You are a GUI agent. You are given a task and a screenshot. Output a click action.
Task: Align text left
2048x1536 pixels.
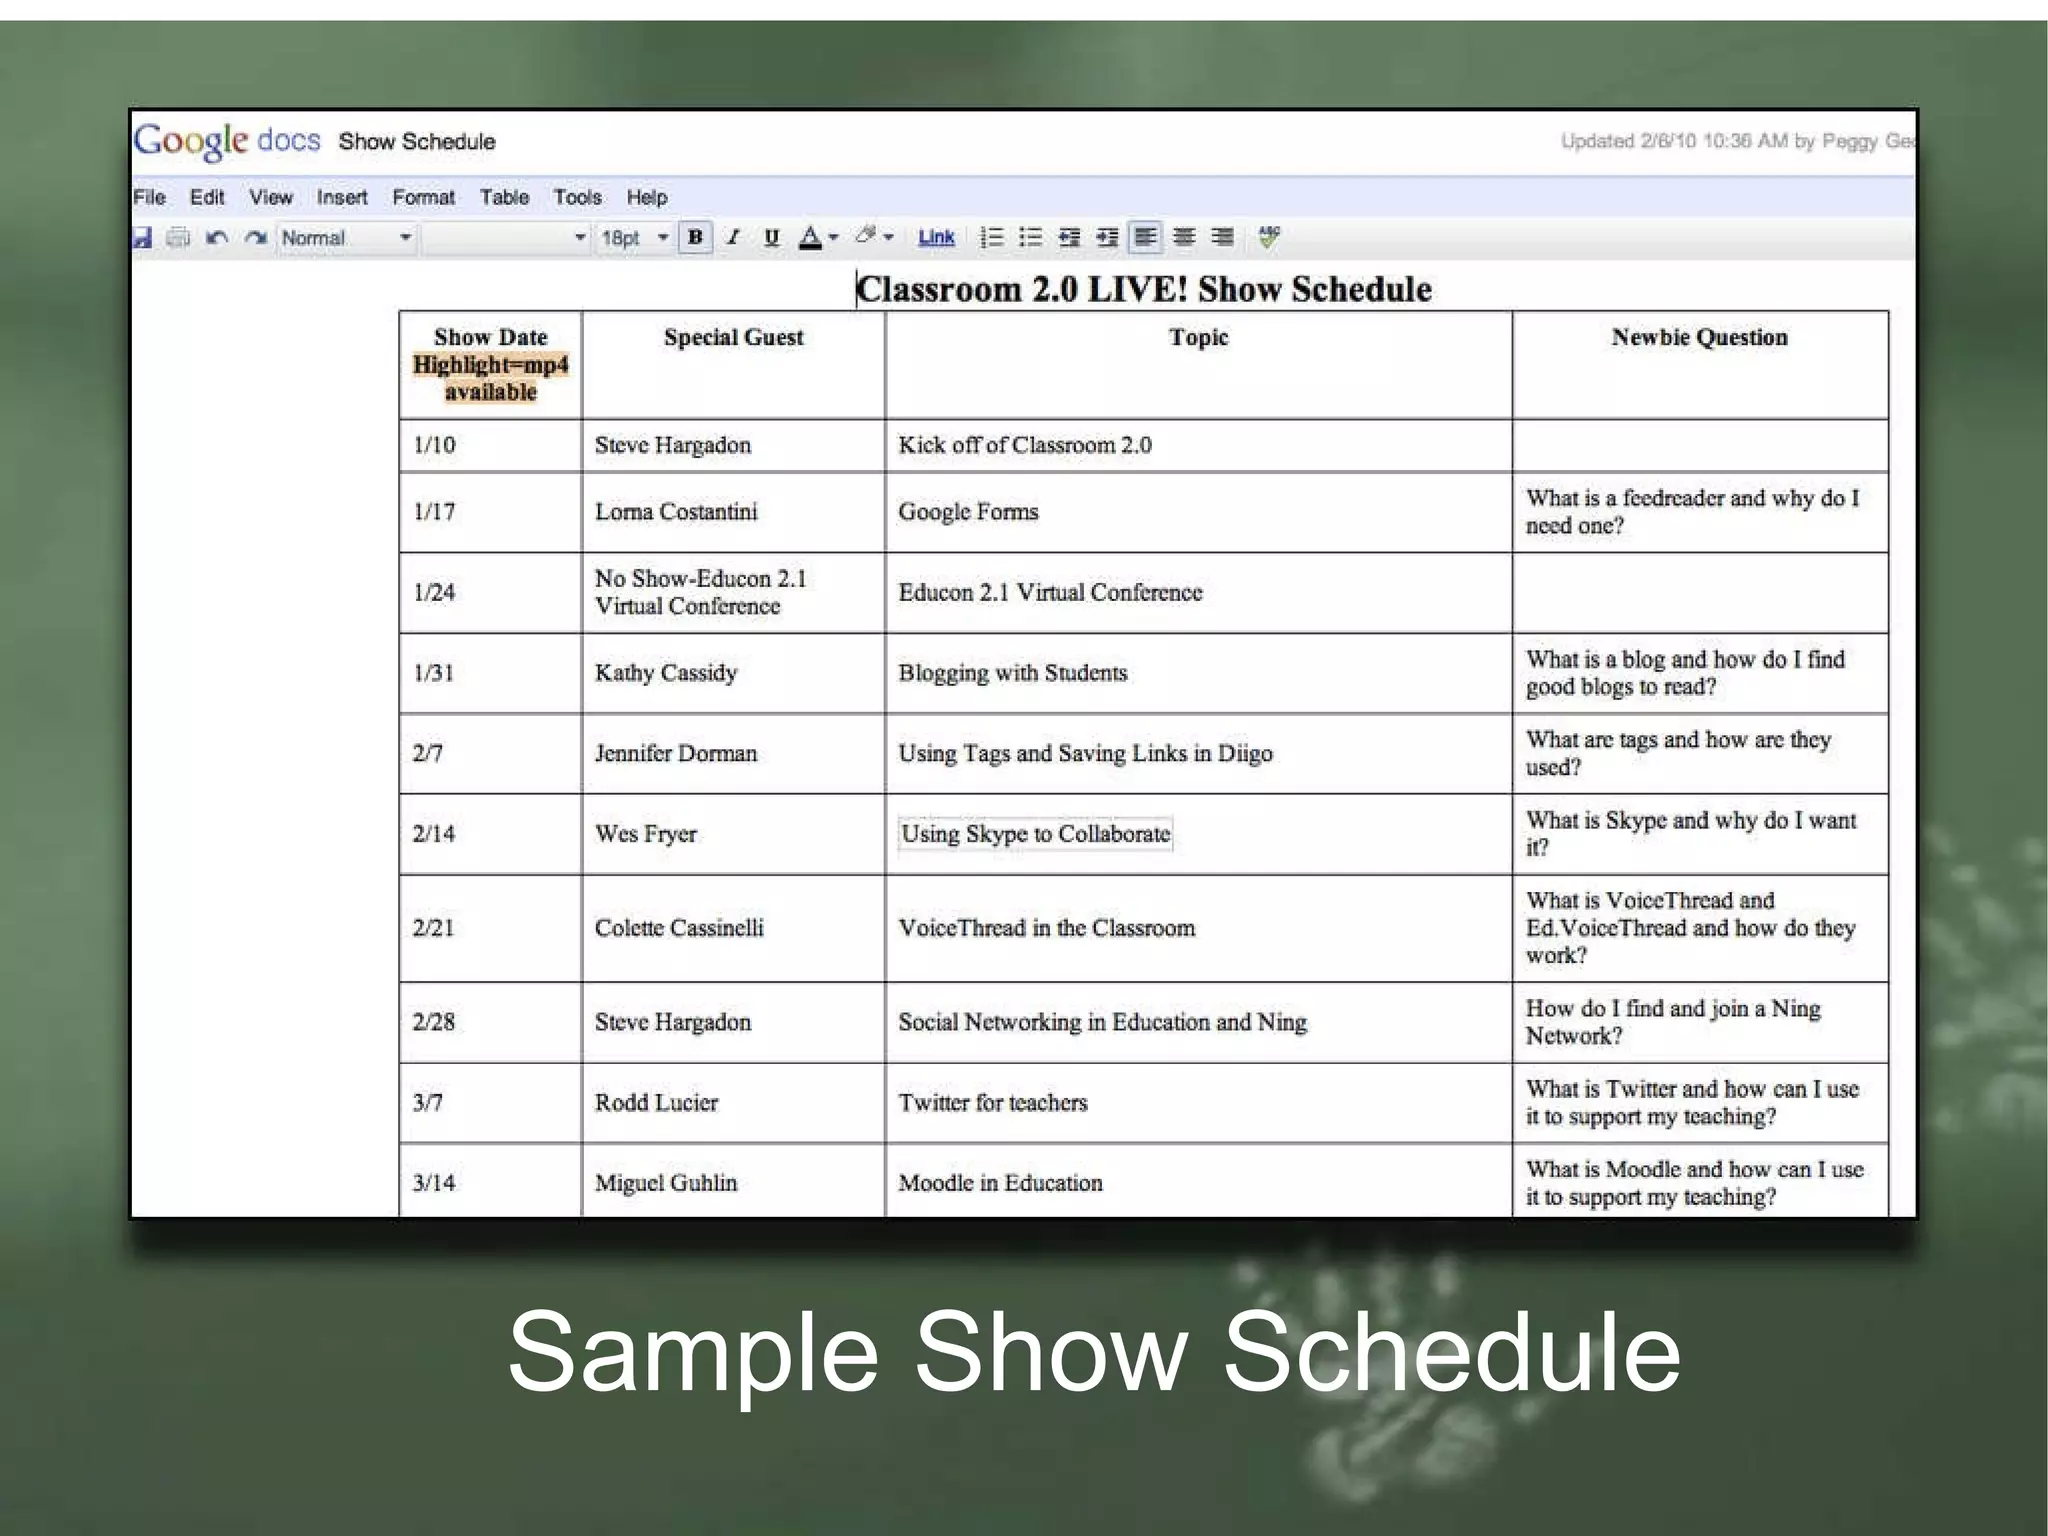click(1145, 237)
